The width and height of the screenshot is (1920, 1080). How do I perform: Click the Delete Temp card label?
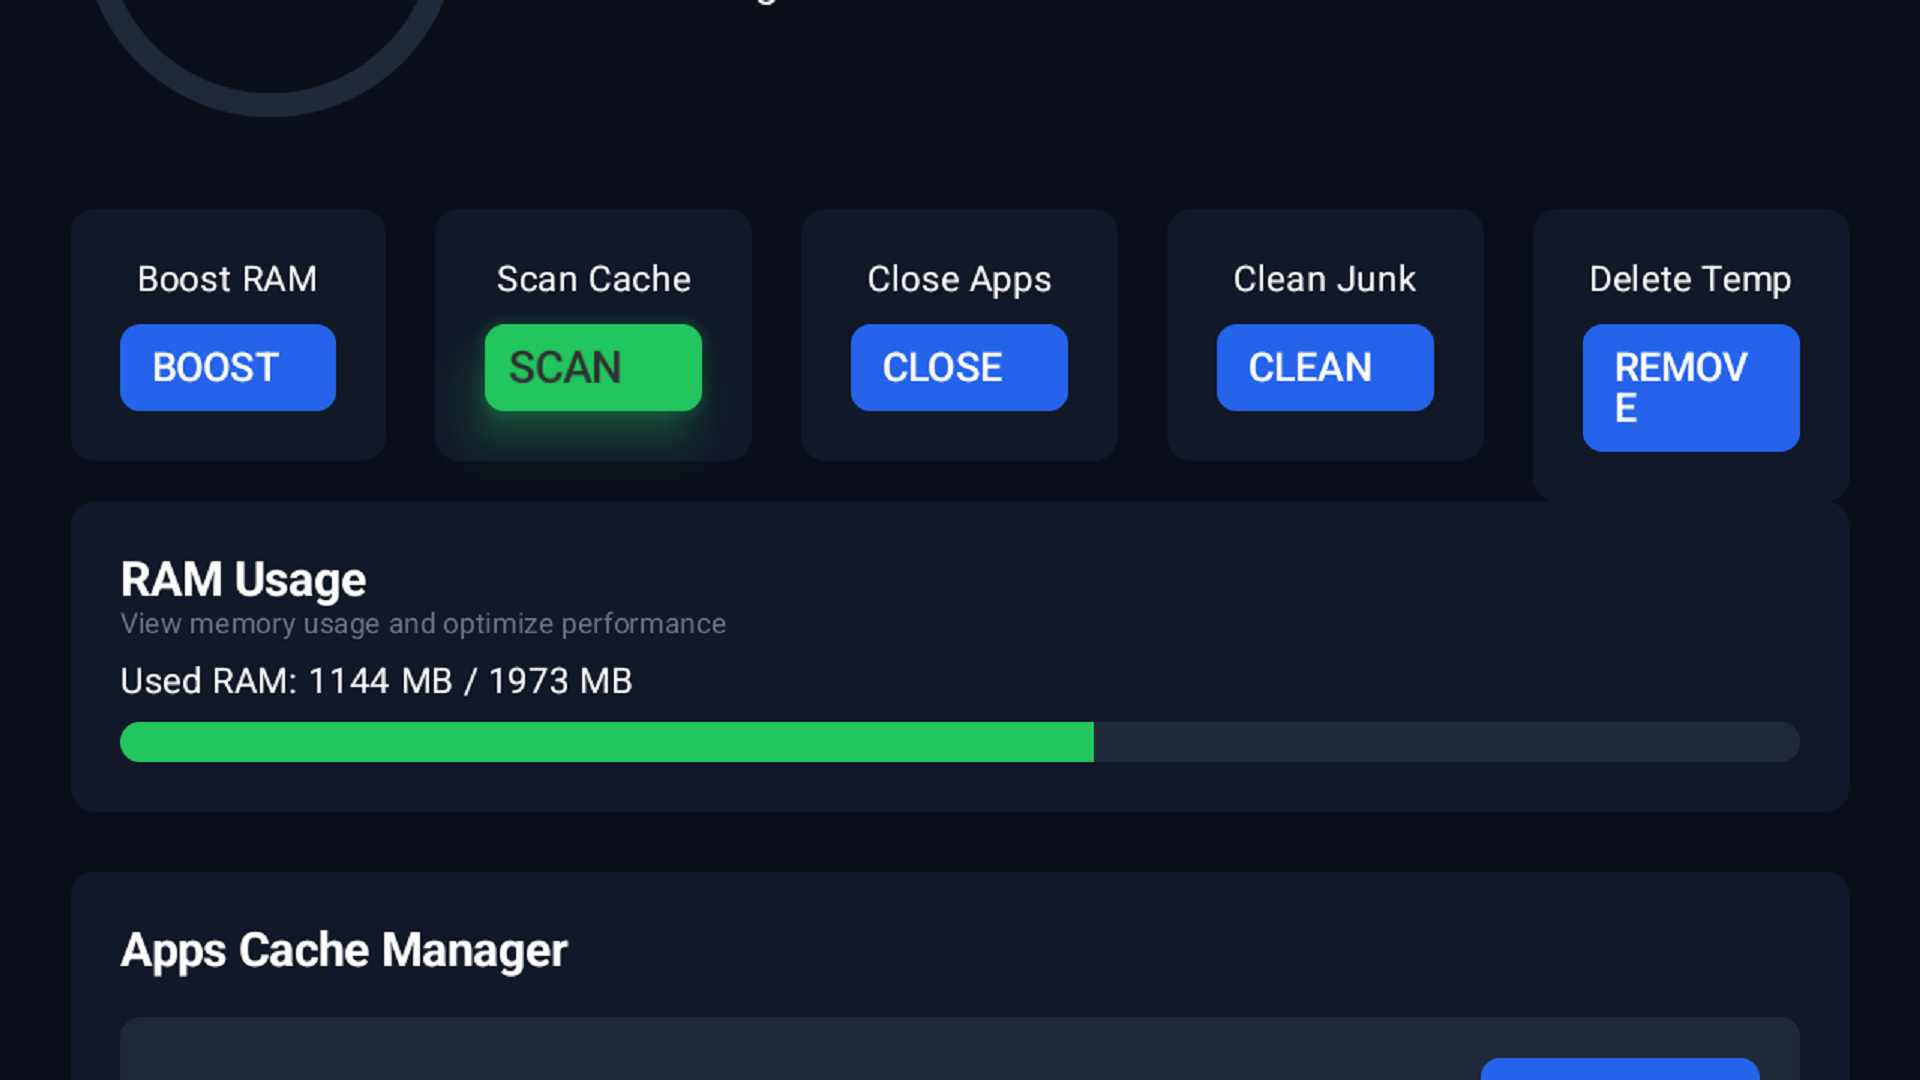point(1690,280)
